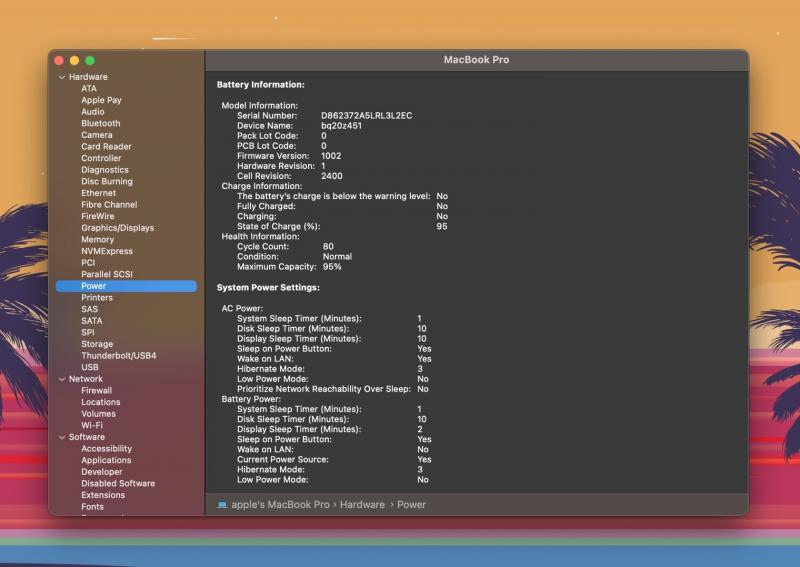Screen dimensions: 800x567
Task: Select Disc Burning entry
Action: click(x=107, y=182)
